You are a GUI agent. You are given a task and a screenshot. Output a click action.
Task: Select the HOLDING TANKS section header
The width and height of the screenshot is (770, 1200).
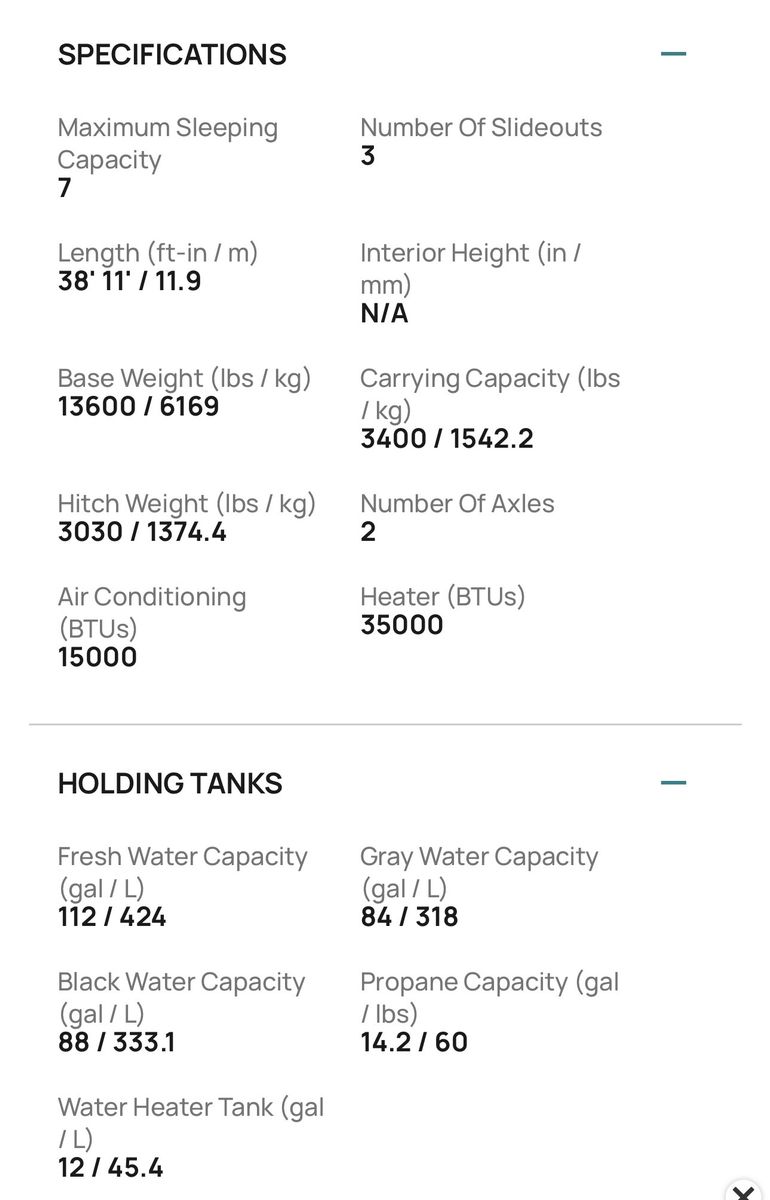point(170,783)
